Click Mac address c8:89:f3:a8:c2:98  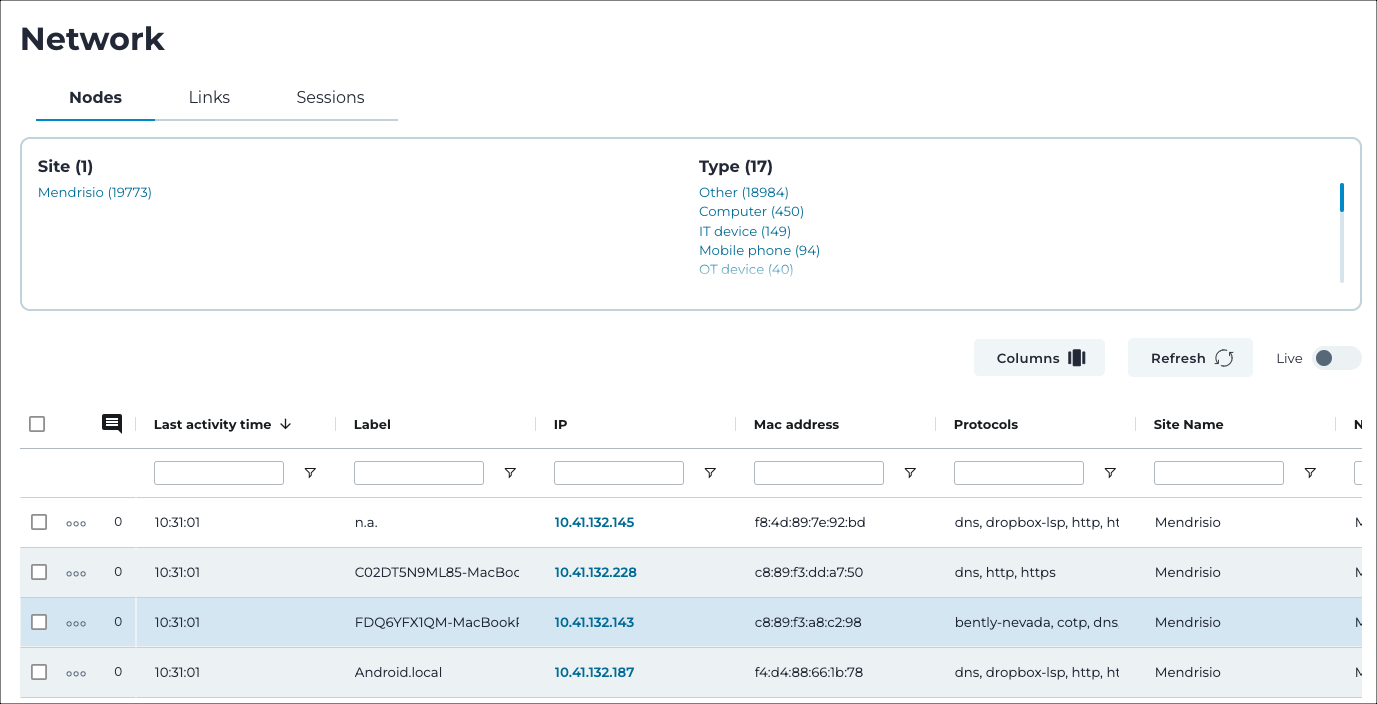[808, 622]
